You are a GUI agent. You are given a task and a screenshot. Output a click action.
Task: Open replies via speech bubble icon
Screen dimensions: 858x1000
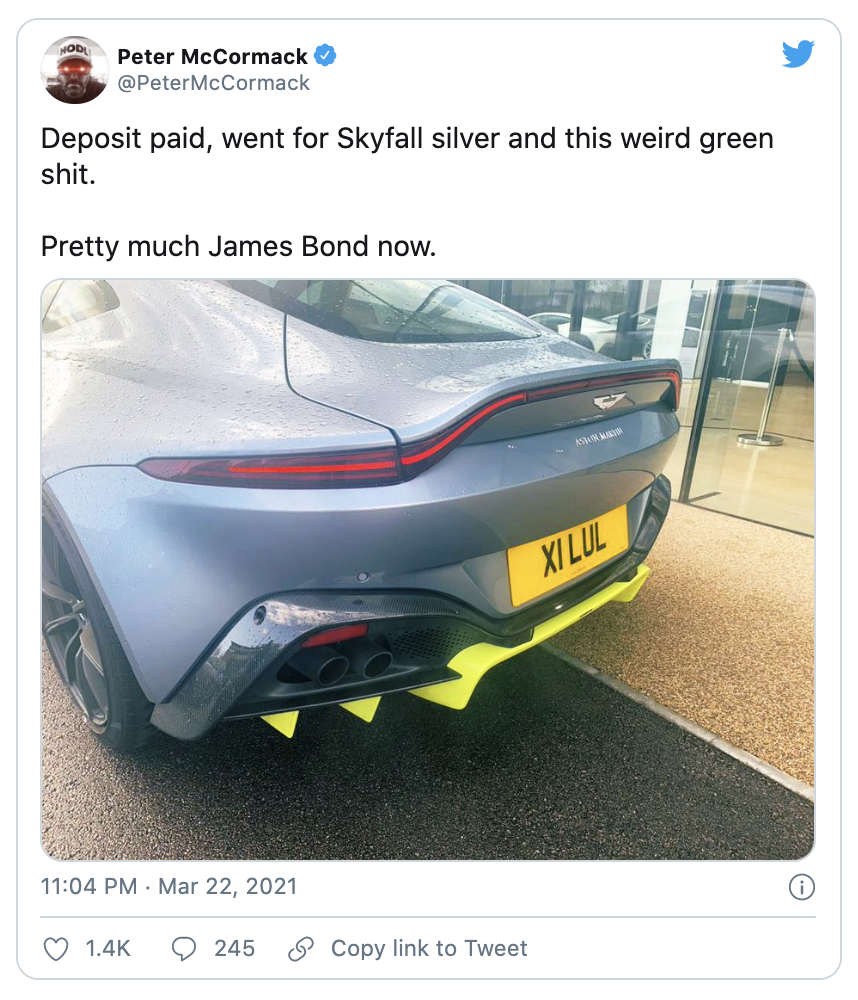click(x=184, y=948)
